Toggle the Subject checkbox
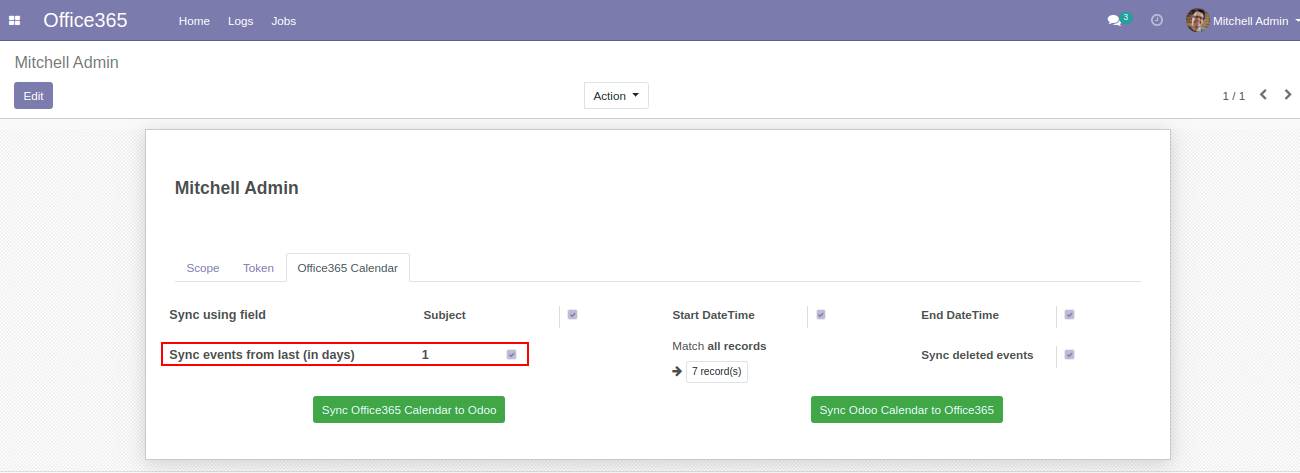The height and width of the screenshot is (473, 1300). (x=572, y=315)
